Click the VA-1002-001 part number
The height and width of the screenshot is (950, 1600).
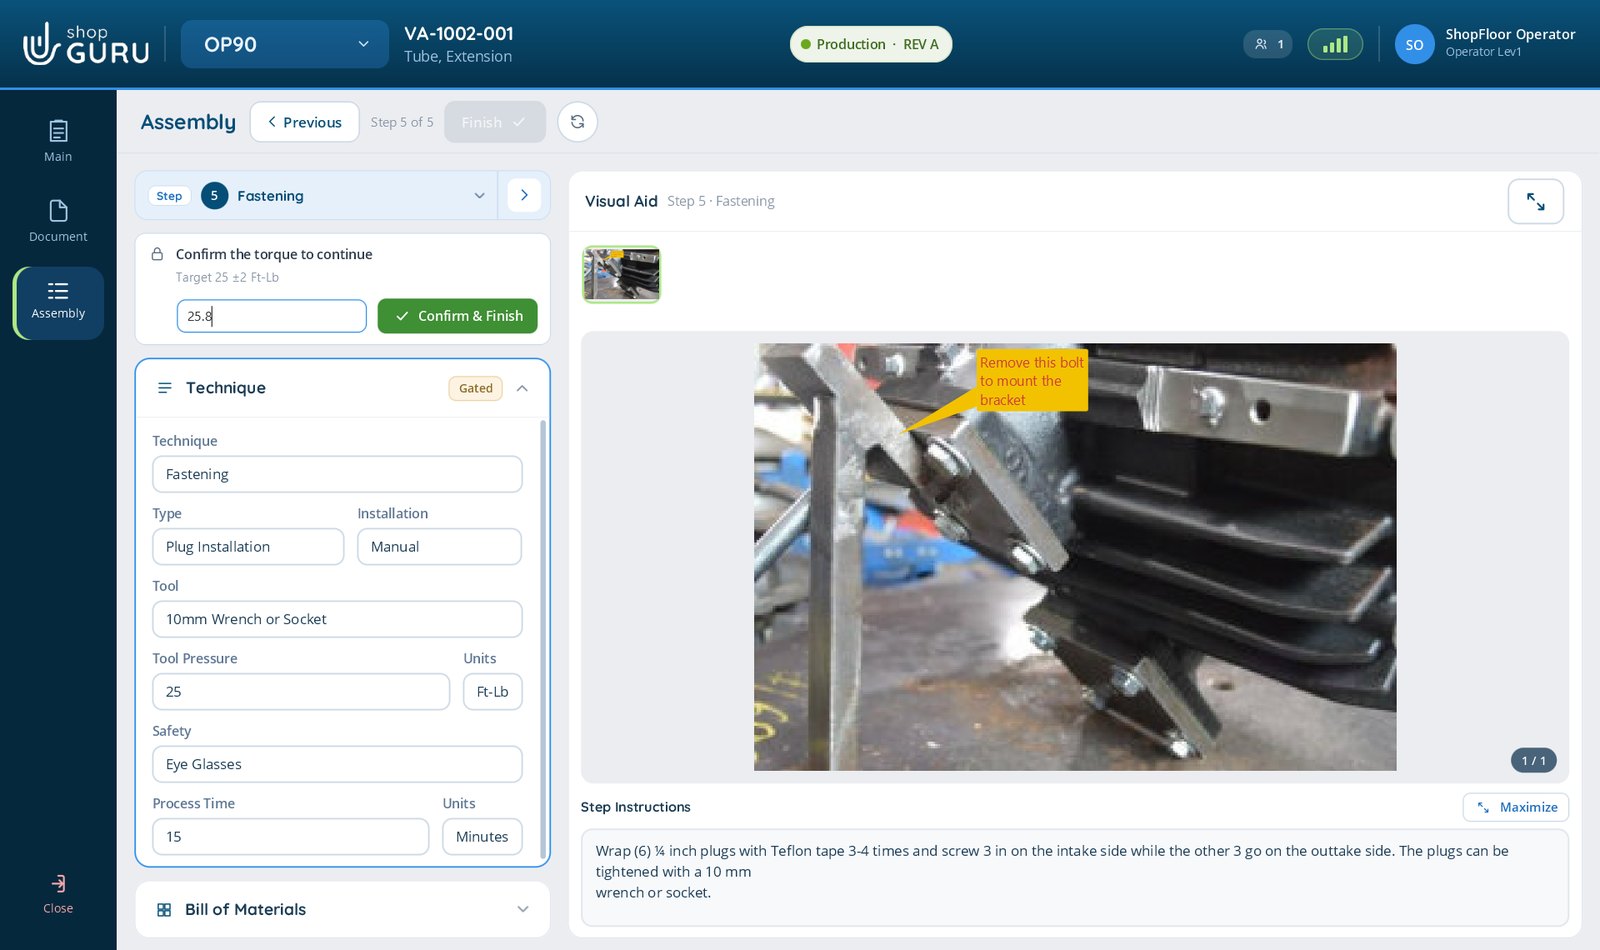tap(459, 33)
